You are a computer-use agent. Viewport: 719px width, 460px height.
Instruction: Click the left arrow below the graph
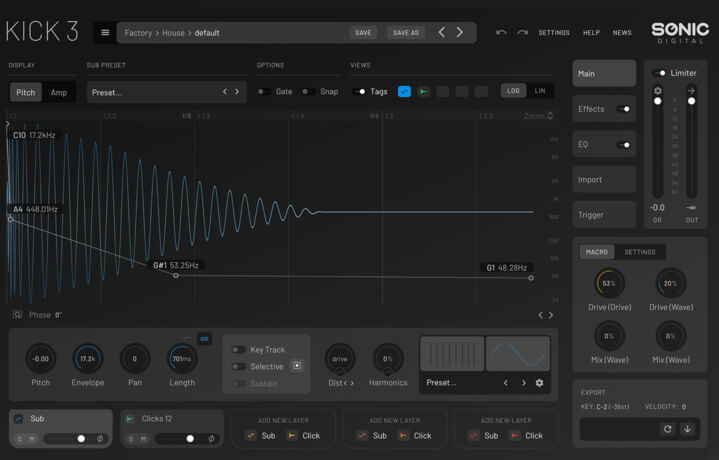click(540, 315)
